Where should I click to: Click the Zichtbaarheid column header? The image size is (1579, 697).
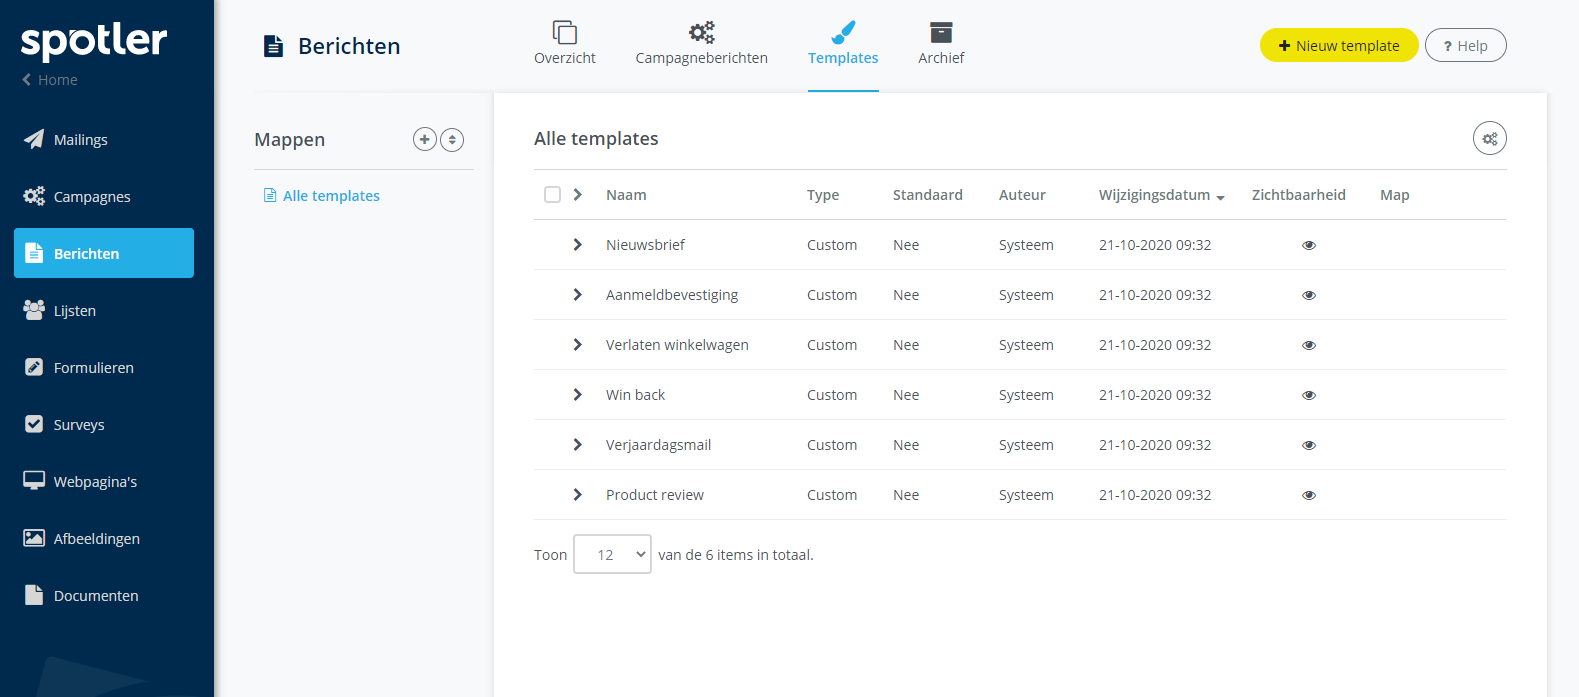point(1299,195)
